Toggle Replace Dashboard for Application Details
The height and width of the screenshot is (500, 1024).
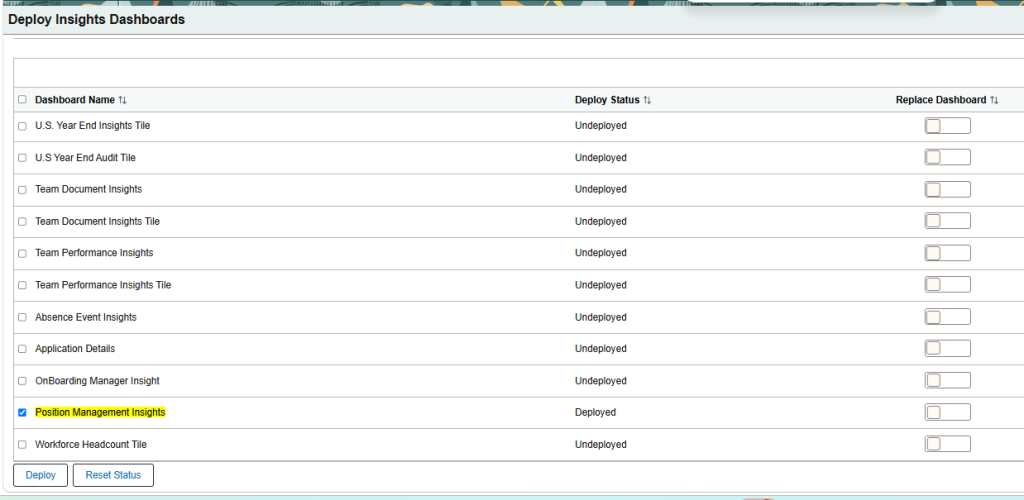pos(948,349)
